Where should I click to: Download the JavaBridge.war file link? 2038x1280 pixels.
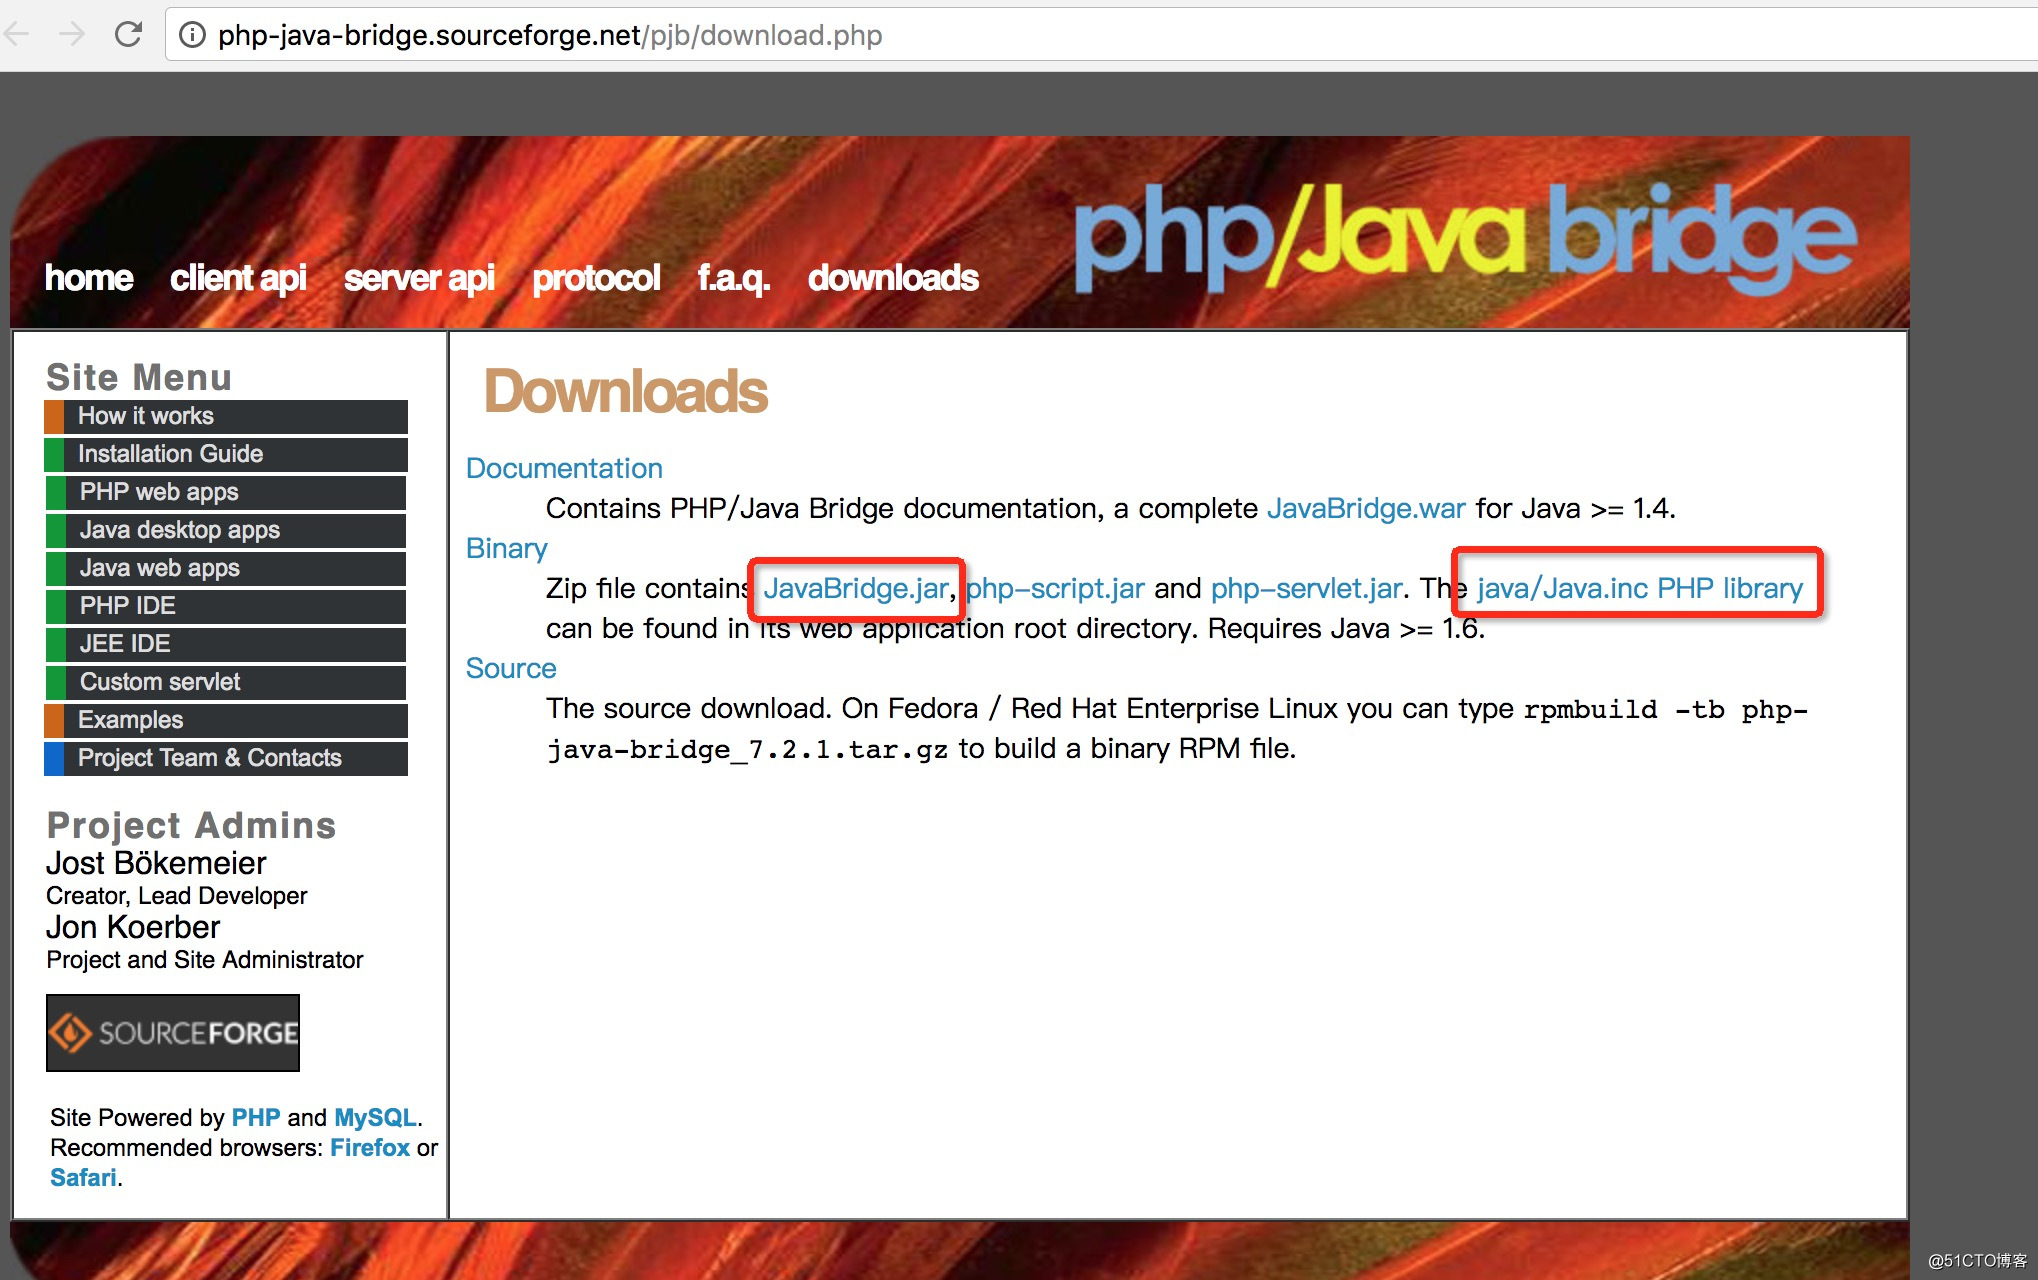point(1366,508)
